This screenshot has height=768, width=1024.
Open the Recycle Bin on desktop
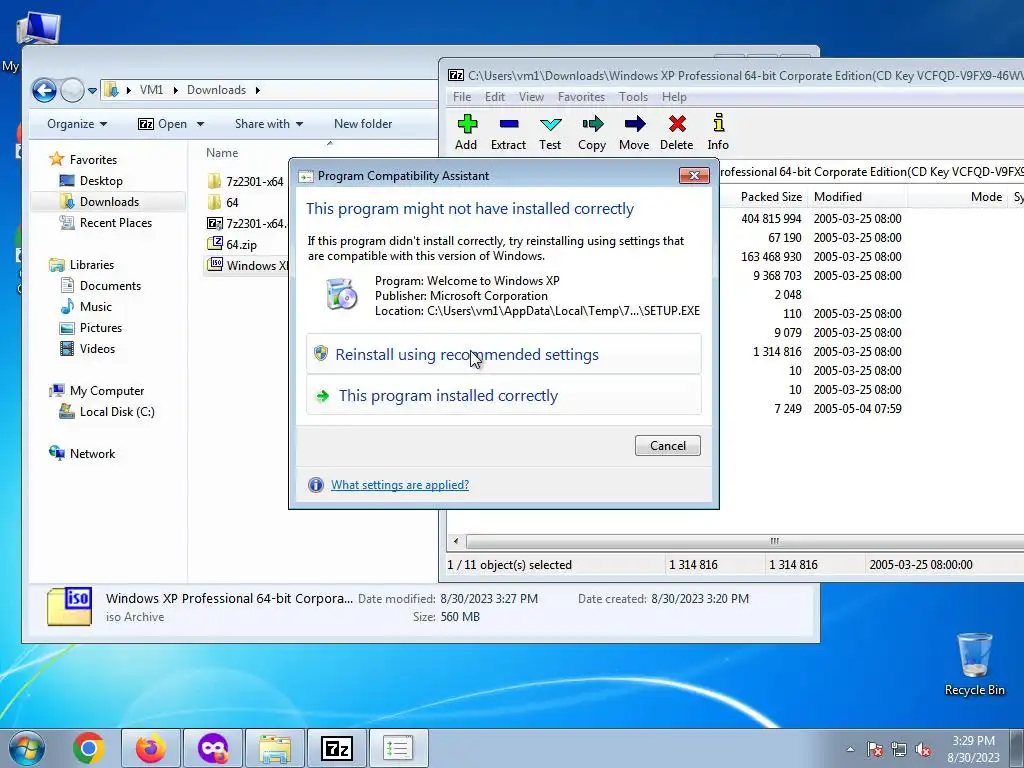click(x=974, y=665)
